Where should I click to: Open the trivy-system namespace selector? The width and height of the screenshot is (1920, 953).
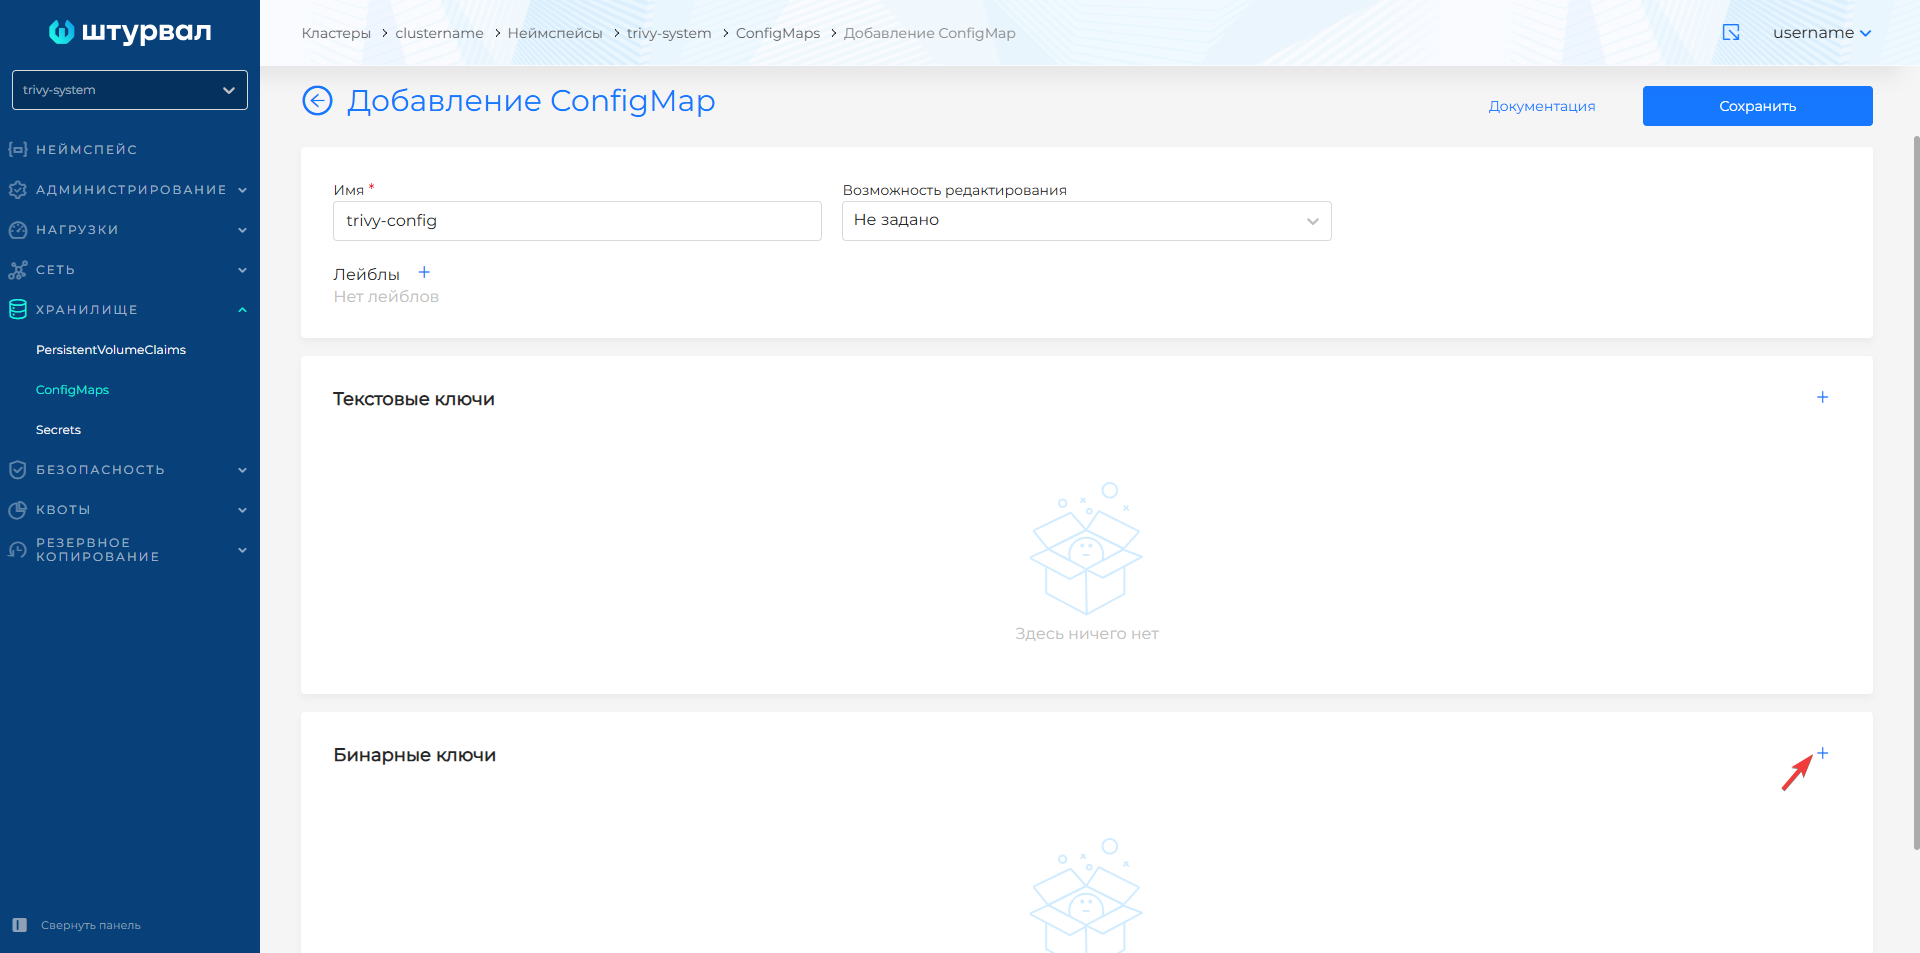[x=129, y=90]
